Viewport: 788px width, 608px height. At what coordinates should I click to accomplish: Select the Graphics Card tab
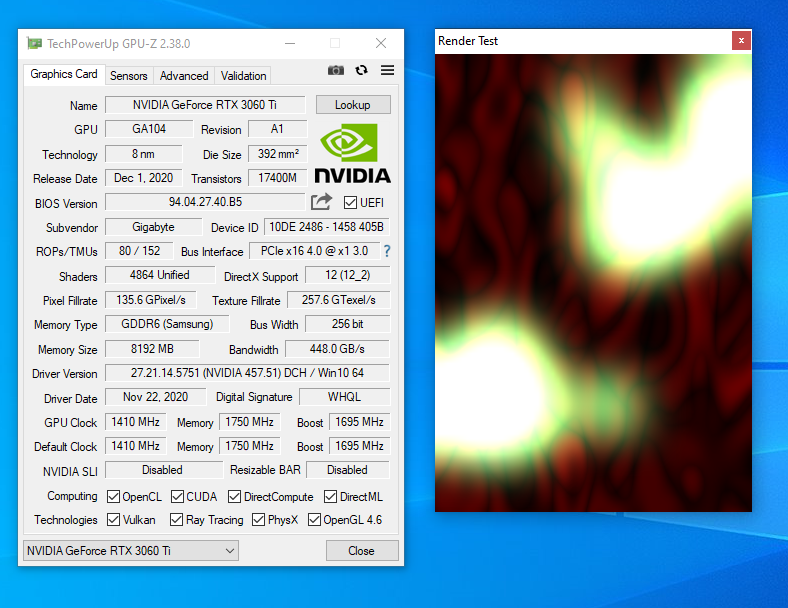pos(64,74)
